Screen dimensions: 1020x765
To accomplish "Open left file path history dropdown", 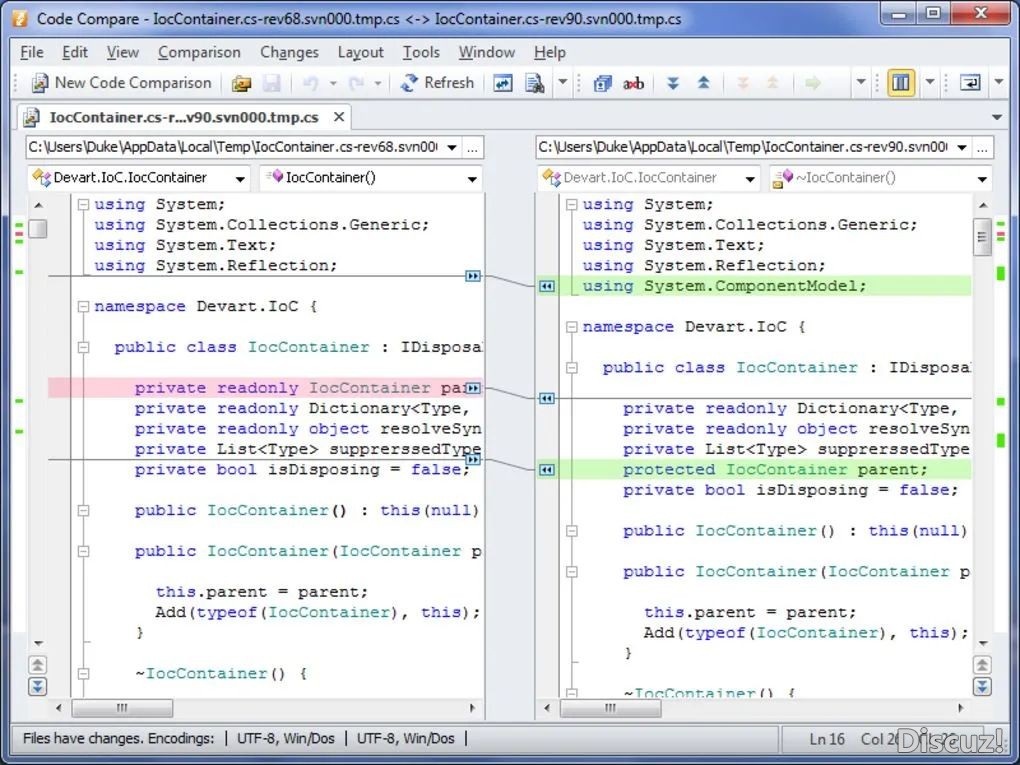I will click(x=451, y=147).
